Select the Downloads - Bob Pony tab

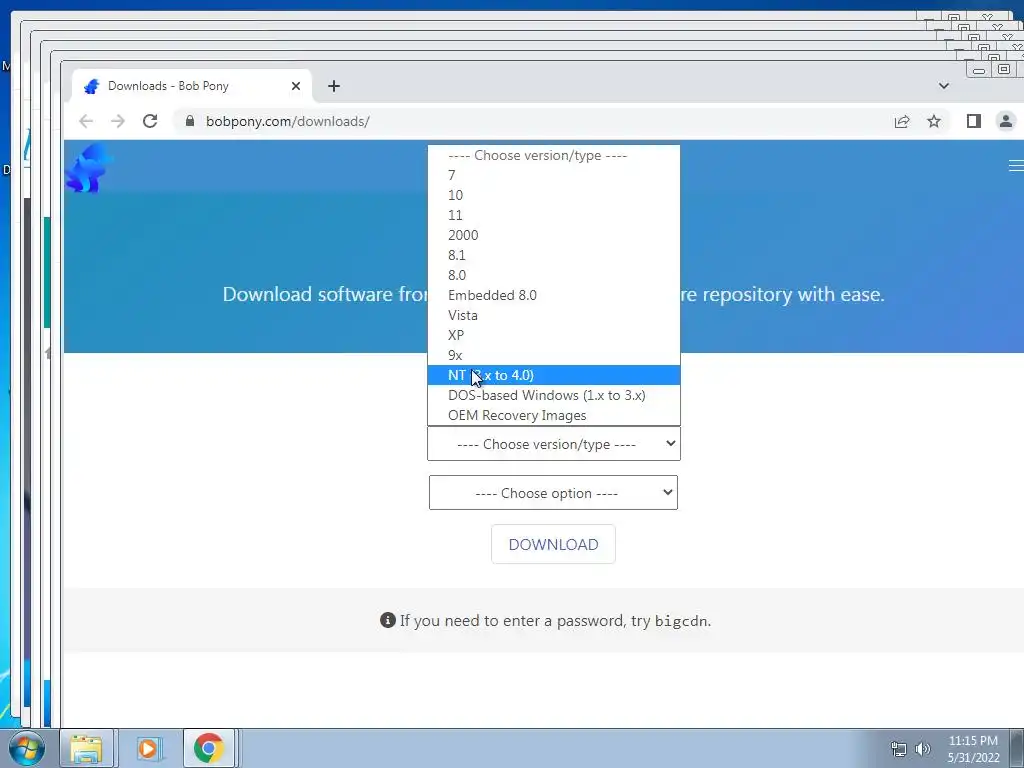coord(191,86)
